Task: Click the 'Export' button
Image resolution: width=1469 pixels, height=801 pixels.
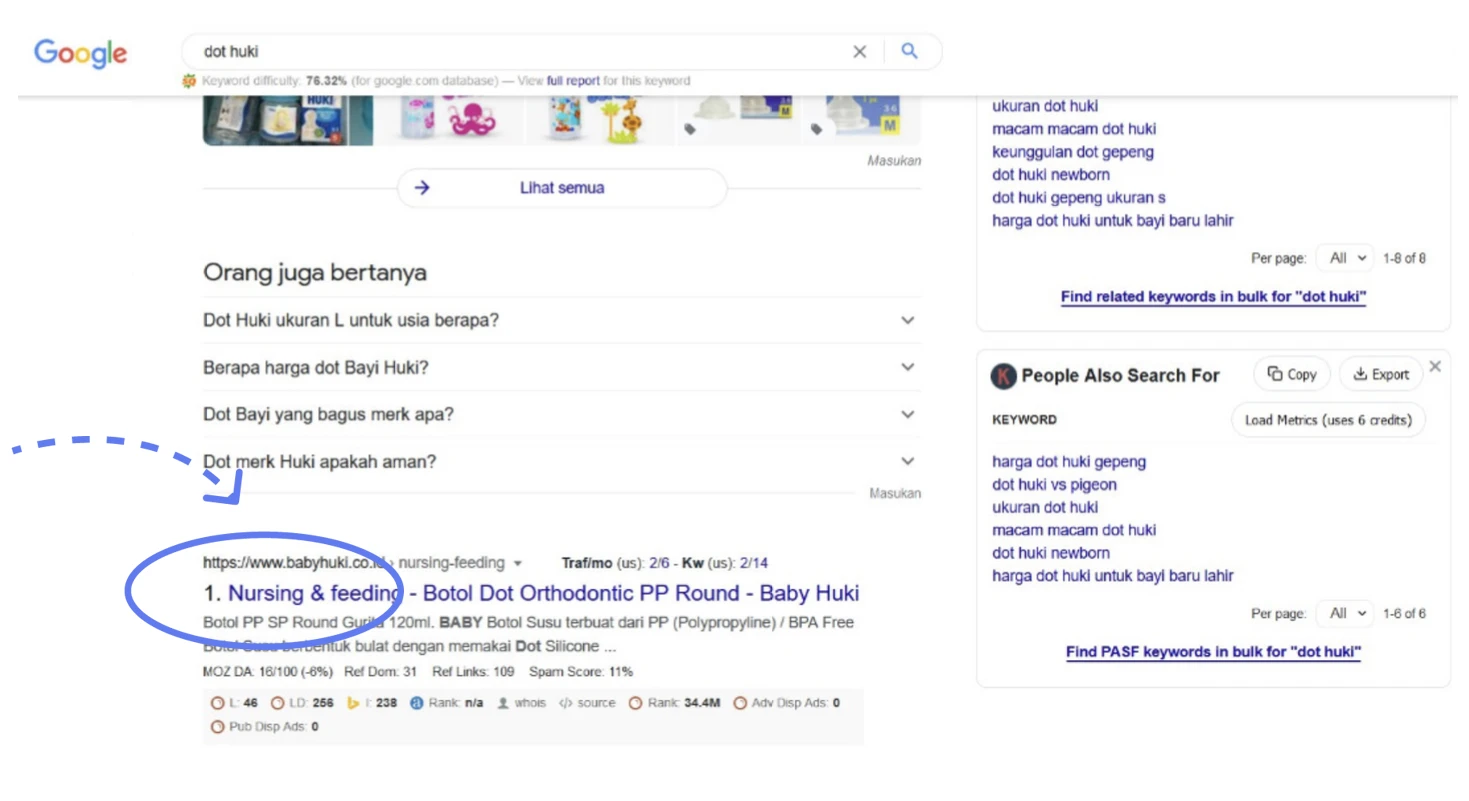Action: click(1381, 374)
